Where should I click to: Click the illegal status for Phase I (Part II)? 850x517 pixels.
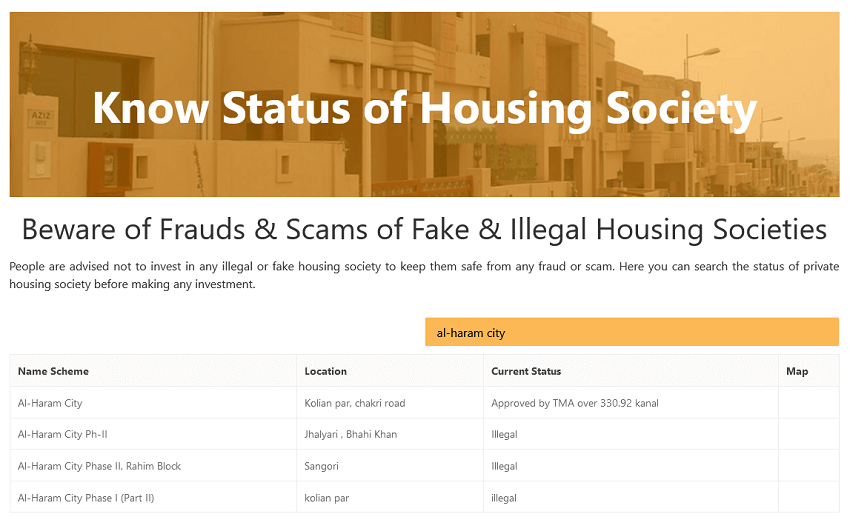click(504, 498)
